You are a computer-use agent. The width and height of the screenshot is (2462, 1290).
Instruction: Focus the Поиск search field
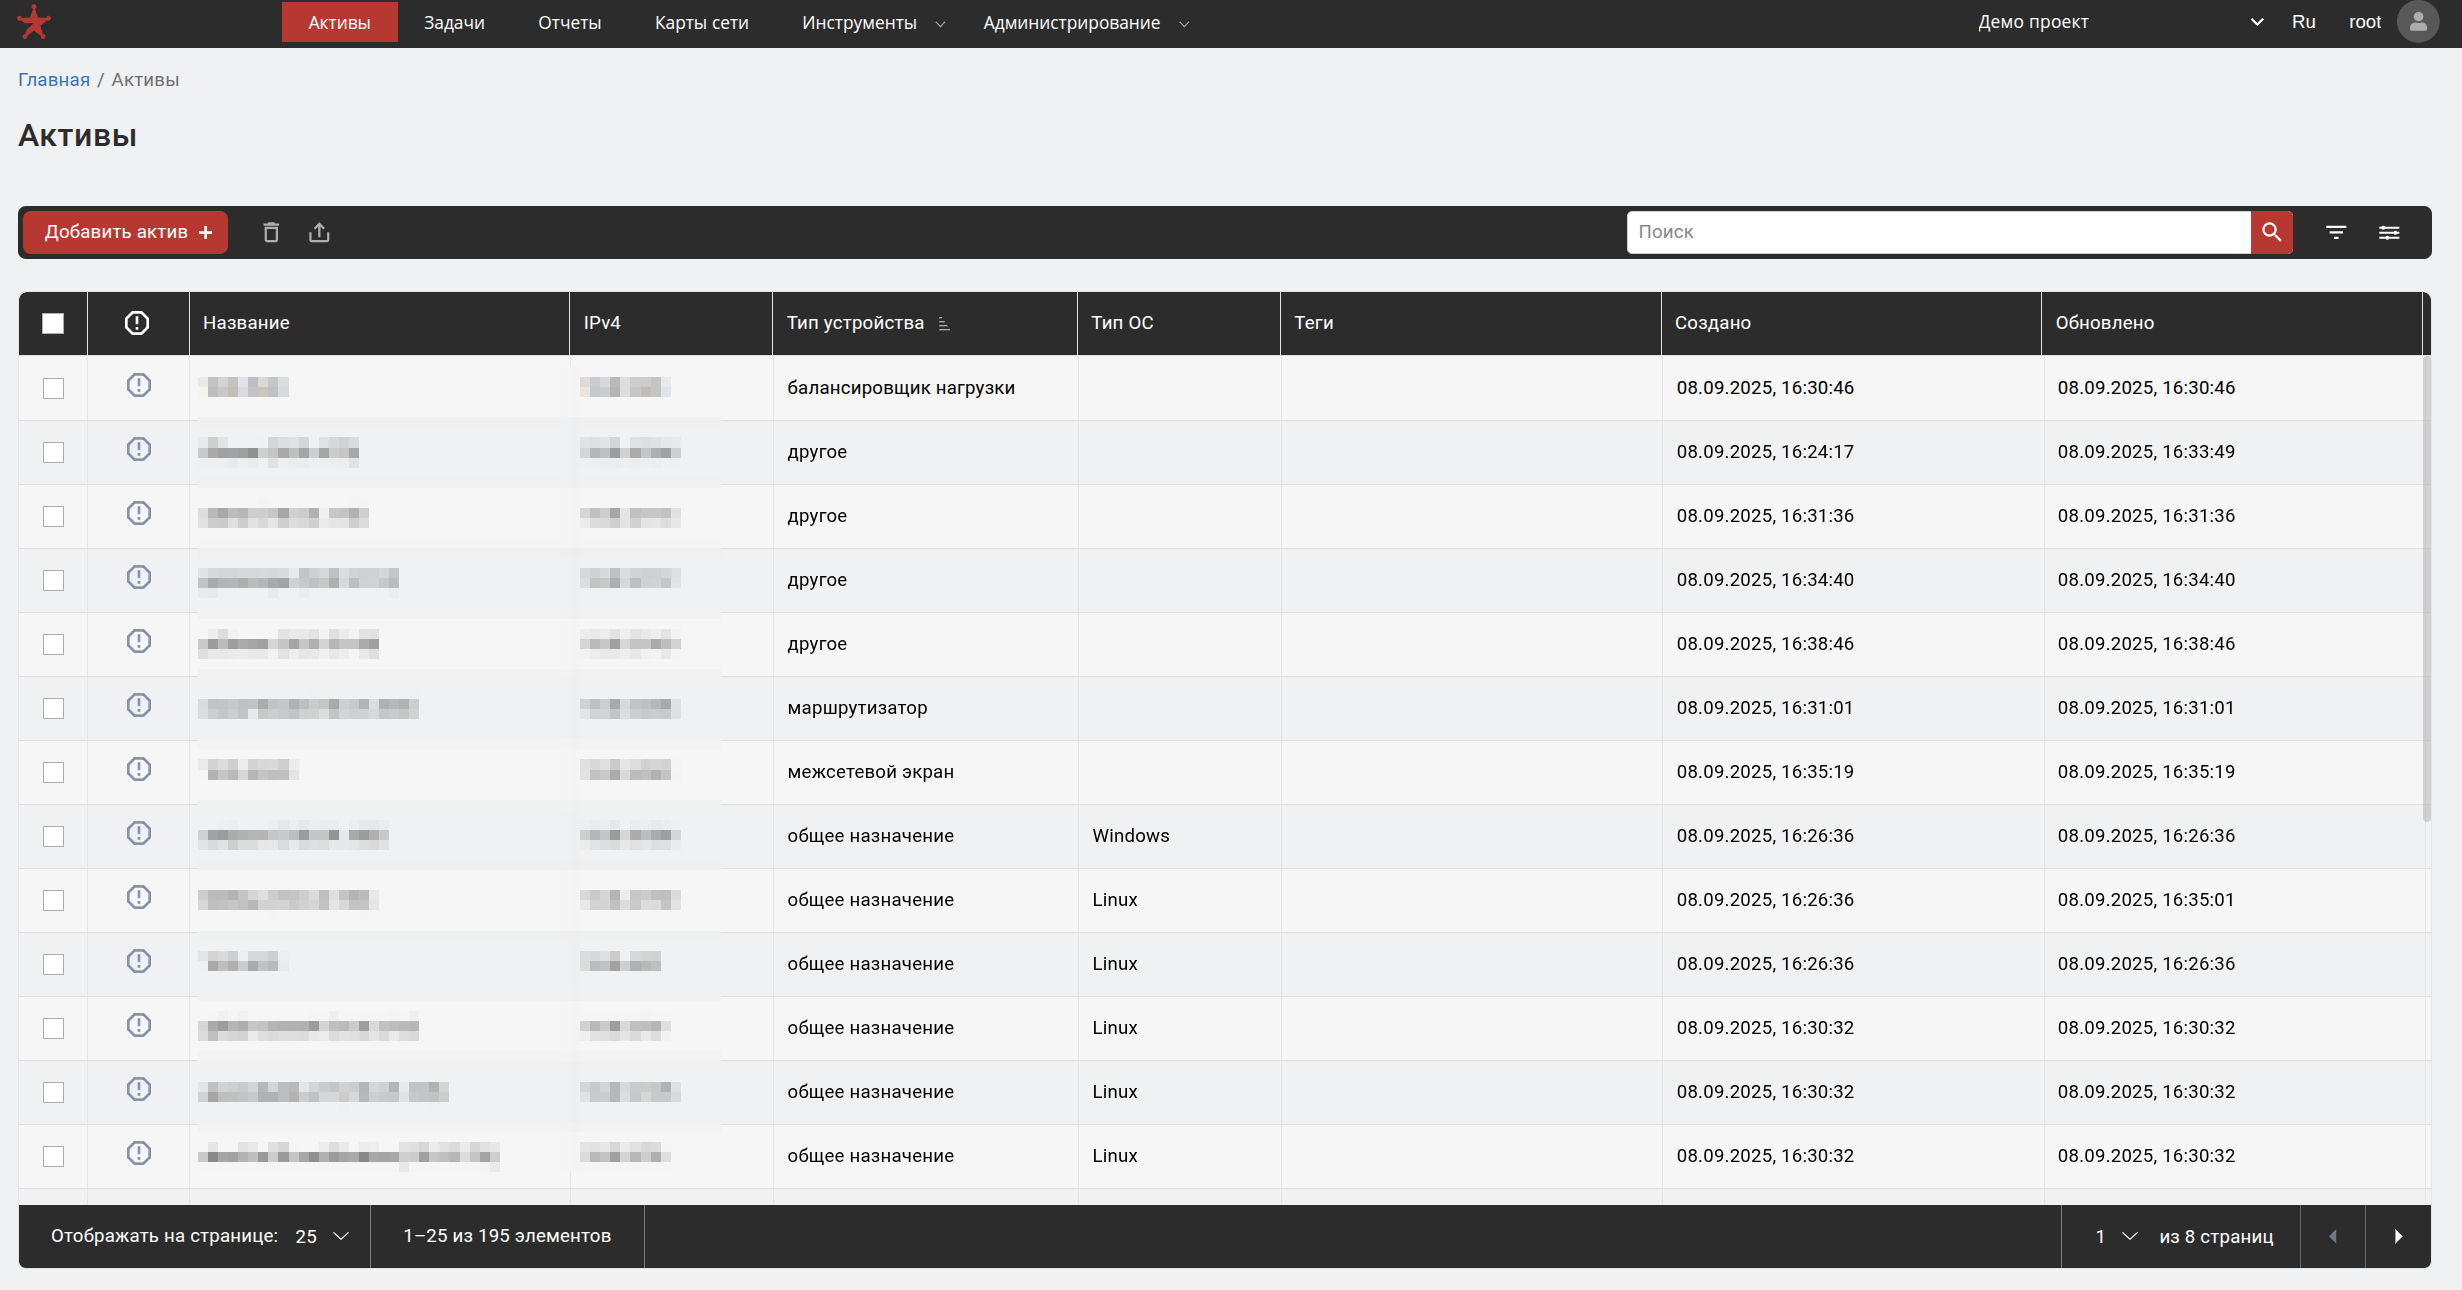coord(1938,232)
